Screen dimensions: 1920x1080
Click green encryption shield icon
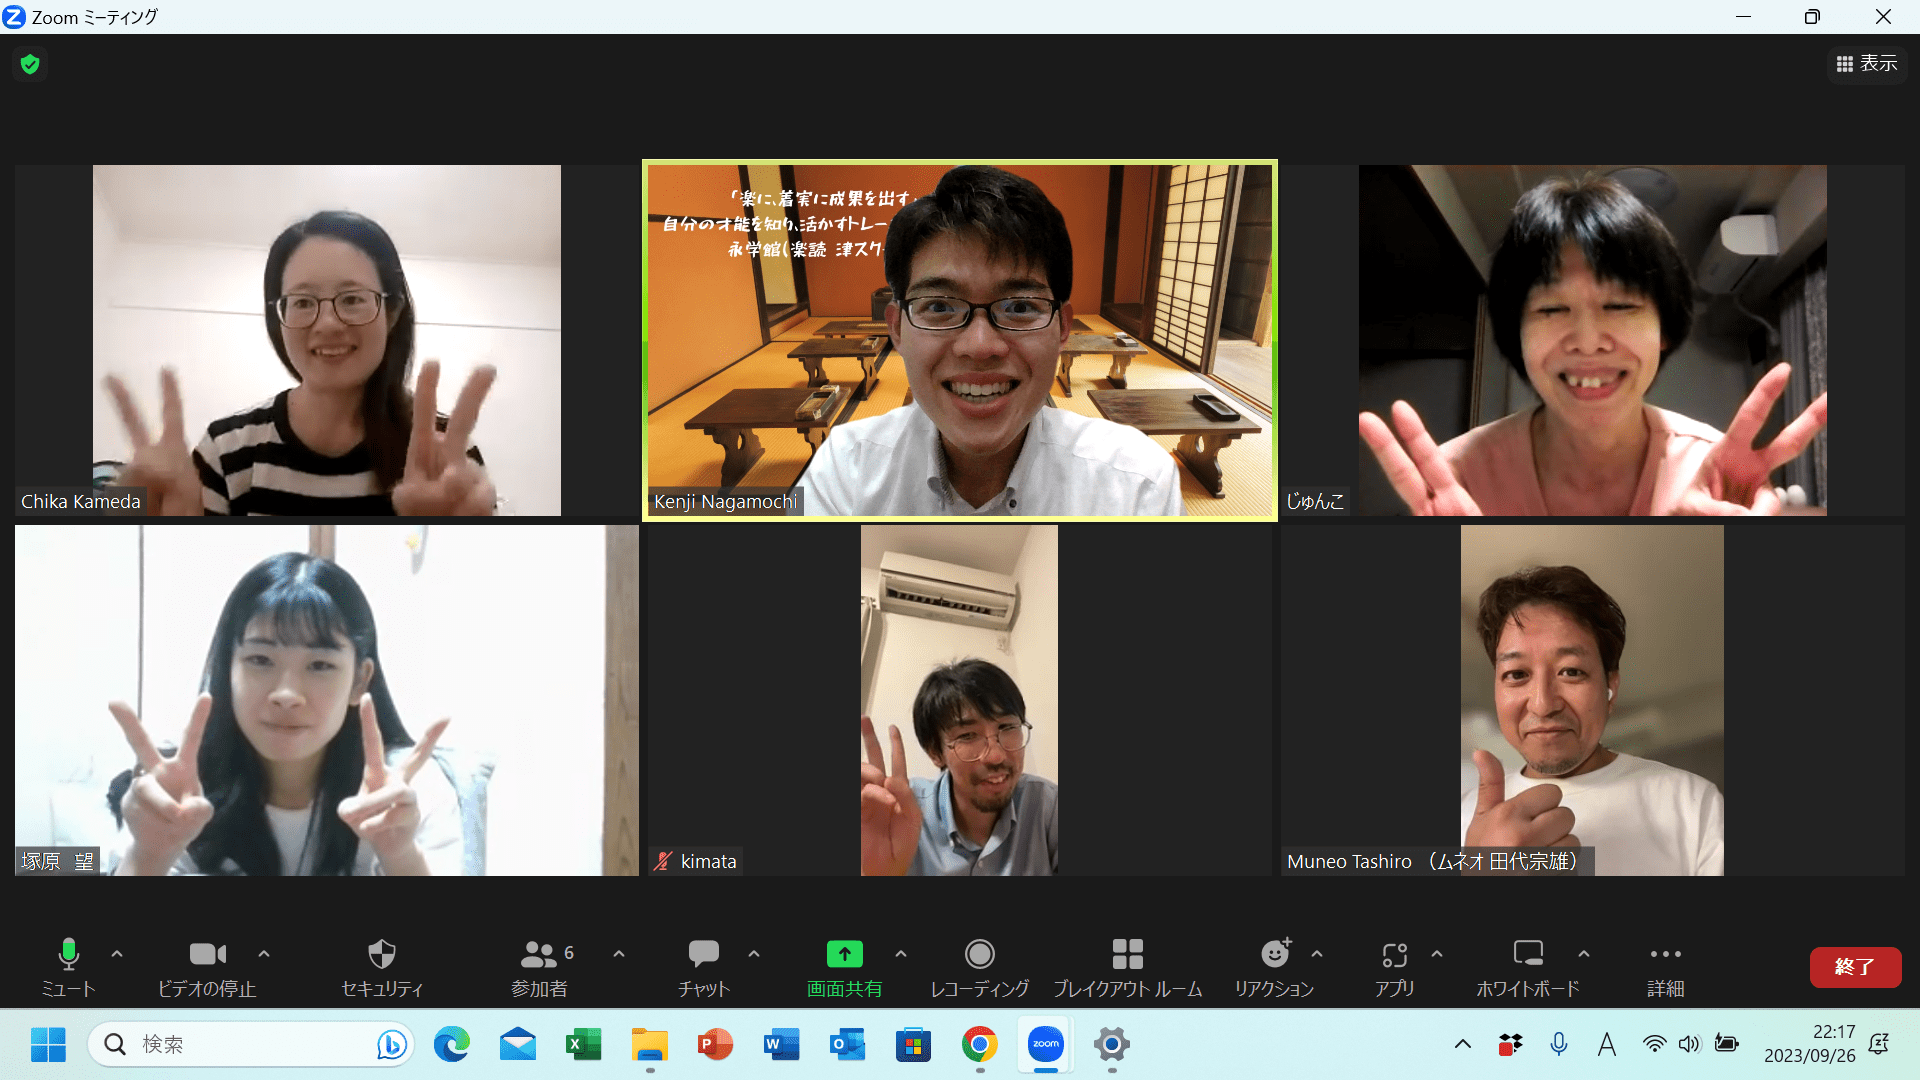[x=30, y=64]
